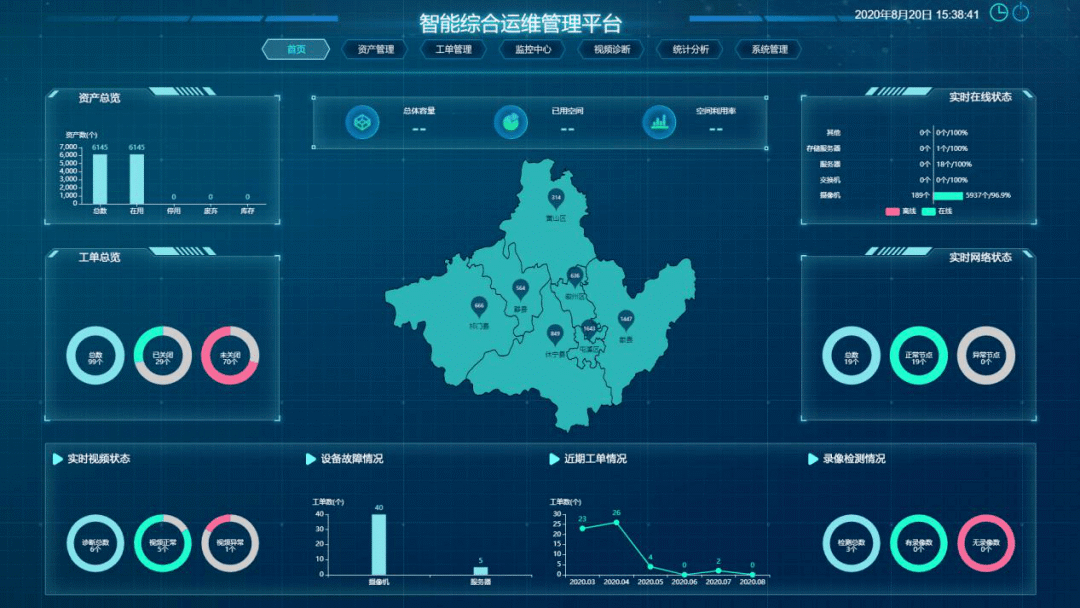Click the 无录像数 0个 ring chart

986,543
